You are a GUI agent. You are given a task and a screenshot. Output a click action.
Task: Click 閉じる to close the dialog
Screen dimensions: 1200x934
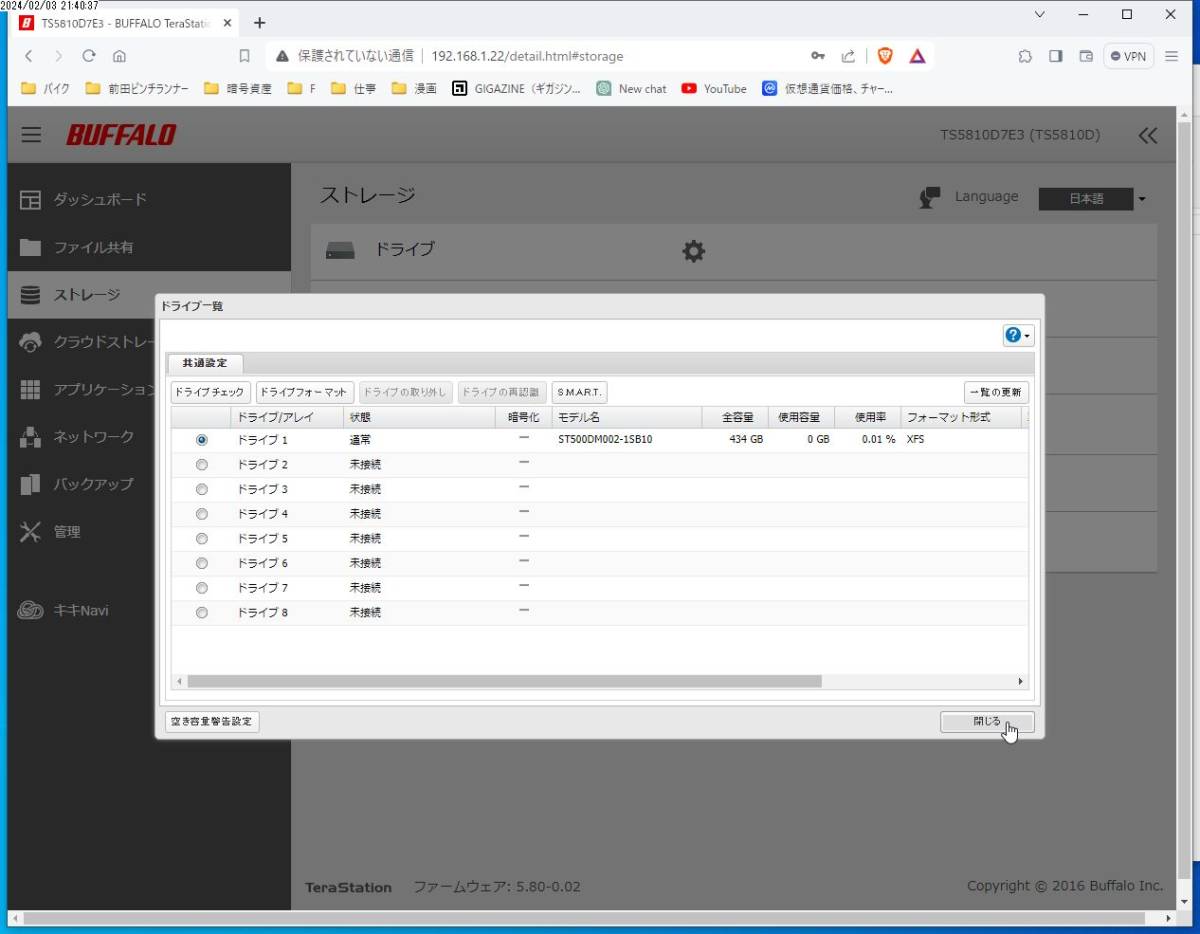click(987, 722)
